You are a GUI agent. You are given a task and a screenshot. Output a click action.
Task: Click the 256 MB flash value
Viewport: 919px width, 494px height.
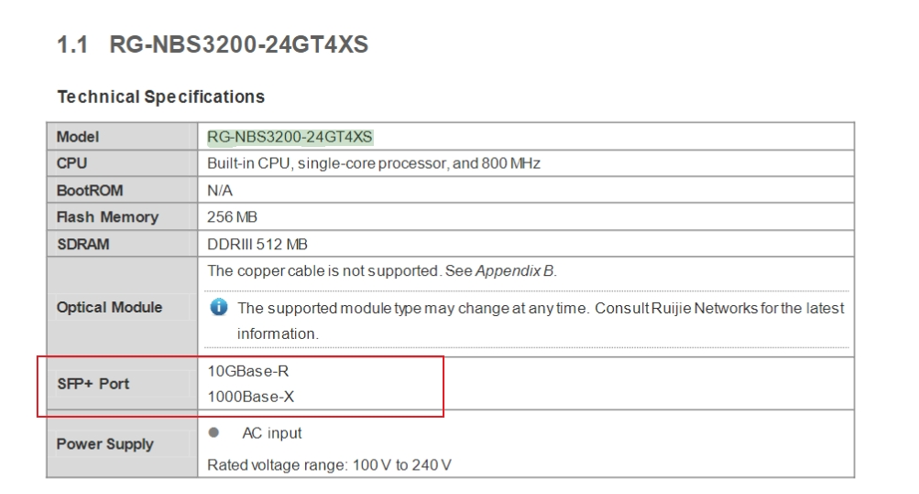coord(232,217)
